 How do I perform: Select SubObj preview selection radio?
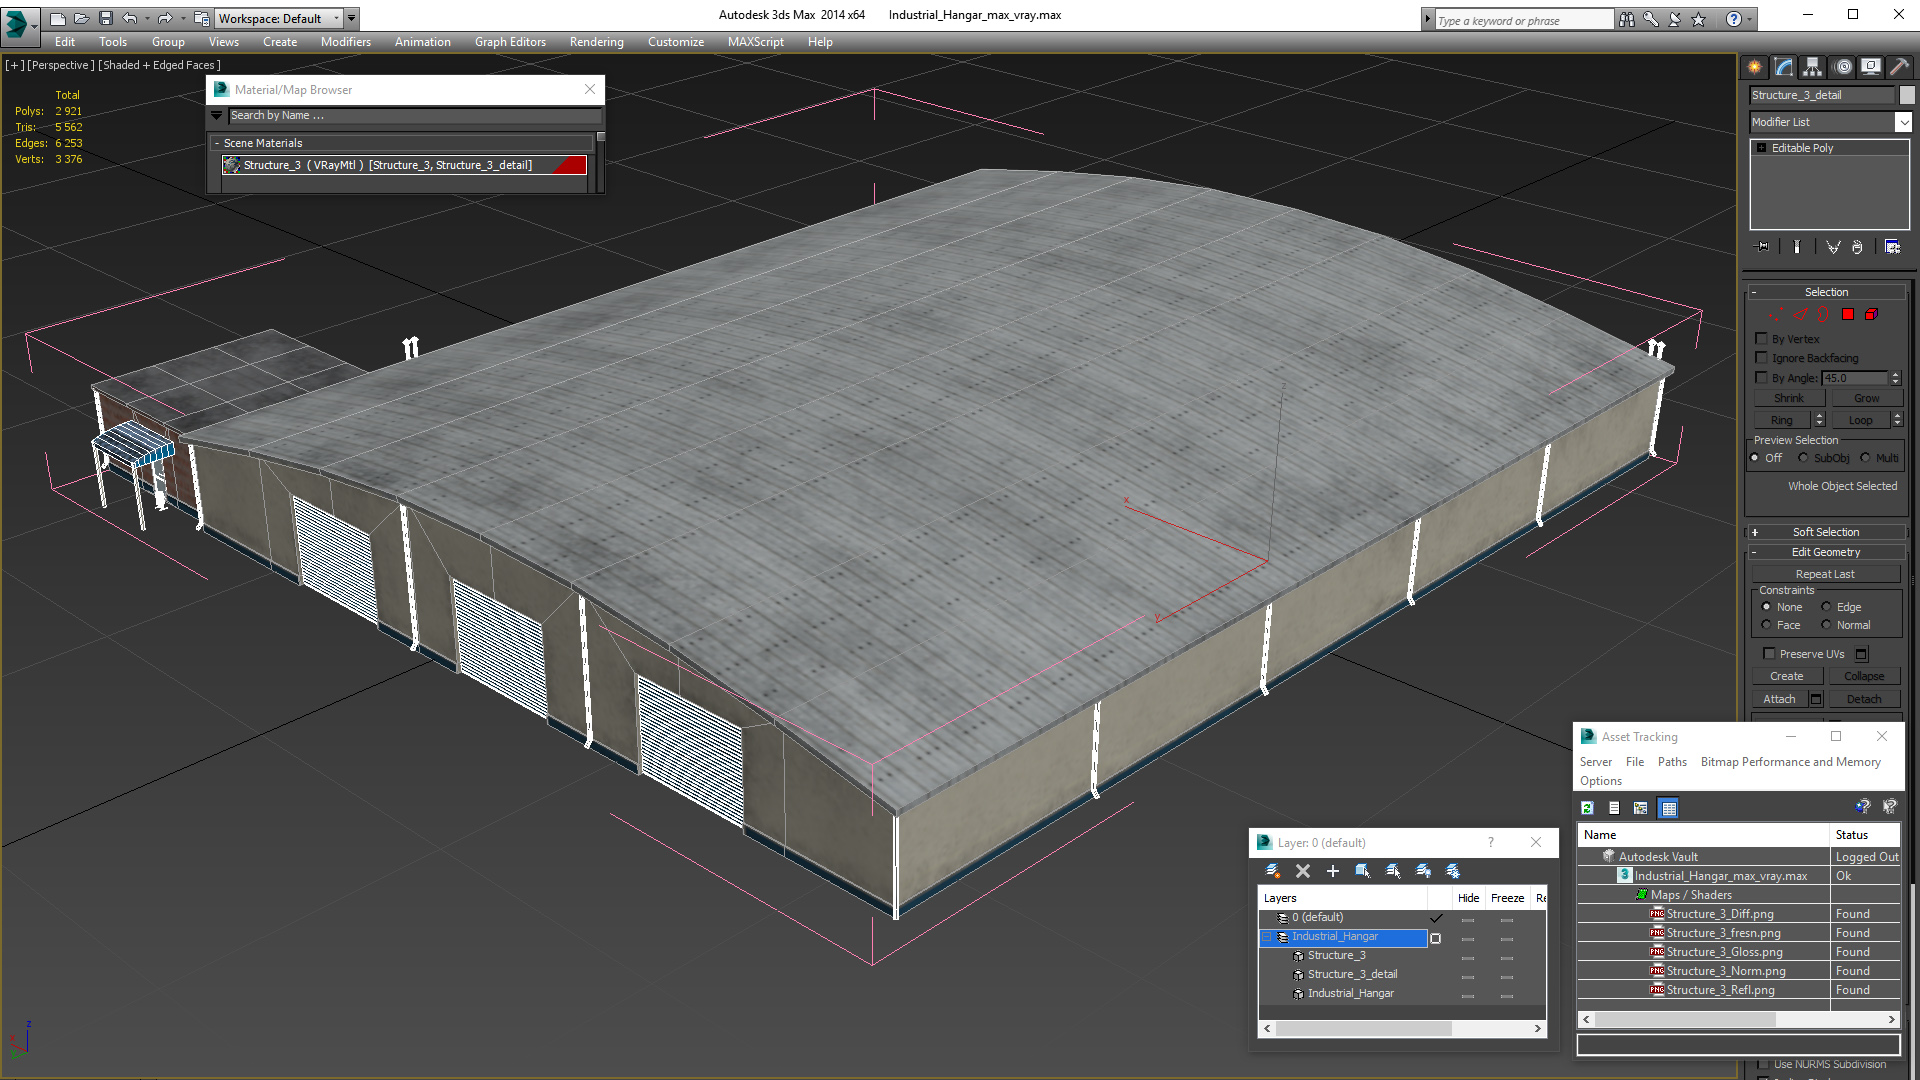[x=1803, y=458]
